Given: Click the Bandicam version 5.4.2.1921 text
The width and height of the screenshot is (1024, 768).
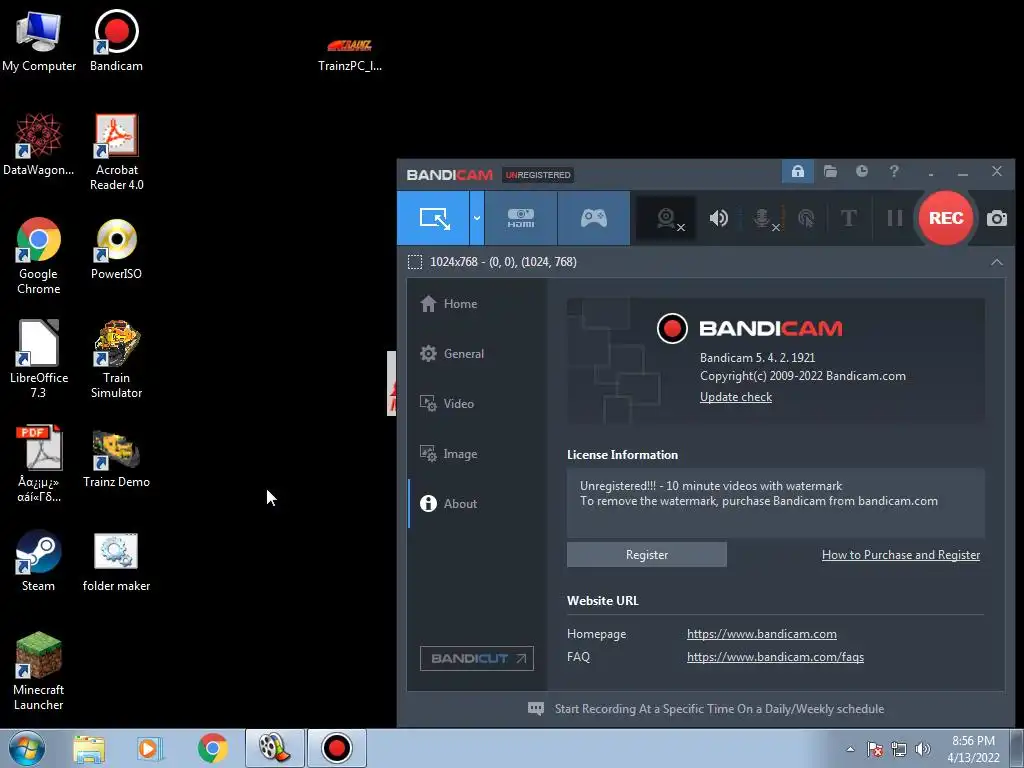Looking at the screenshot, I should pyautogui.click(x=757, y=358).
